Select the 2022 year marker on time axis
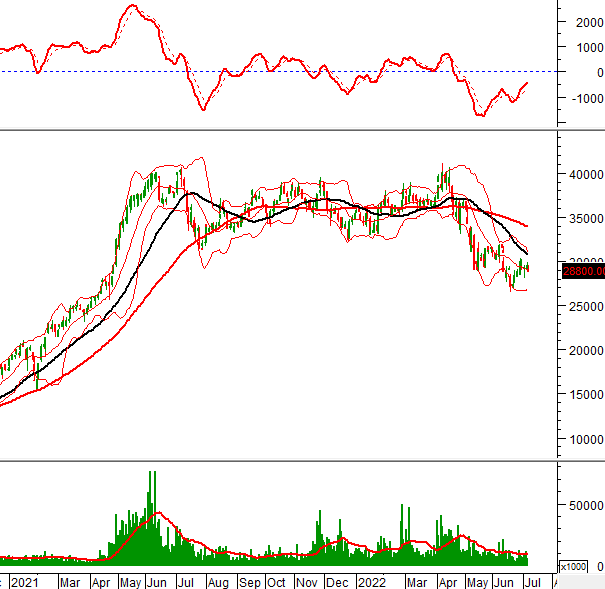 tap(372, 581)
